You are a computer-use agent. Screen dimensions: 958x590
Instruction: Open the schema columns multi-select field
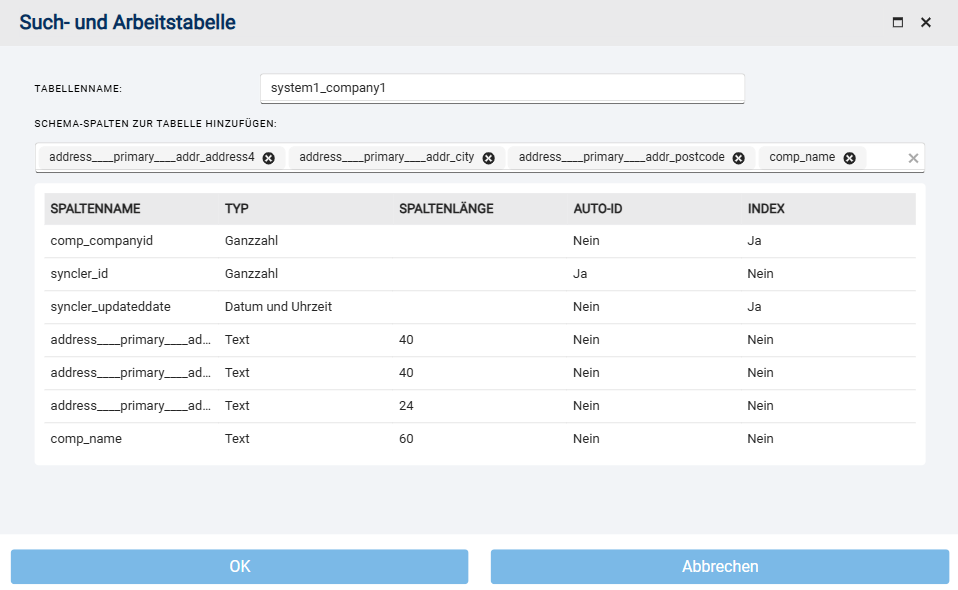(884, 158)
